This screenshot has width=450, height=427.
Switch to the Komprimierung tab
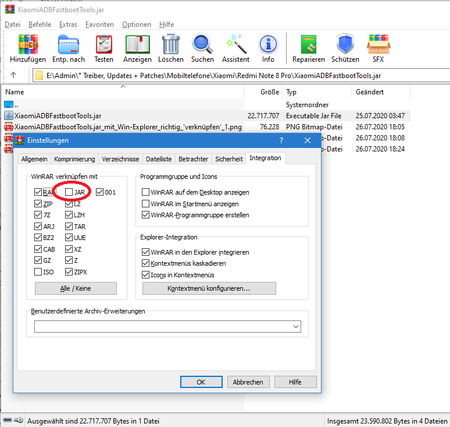[x=74, y=159]
